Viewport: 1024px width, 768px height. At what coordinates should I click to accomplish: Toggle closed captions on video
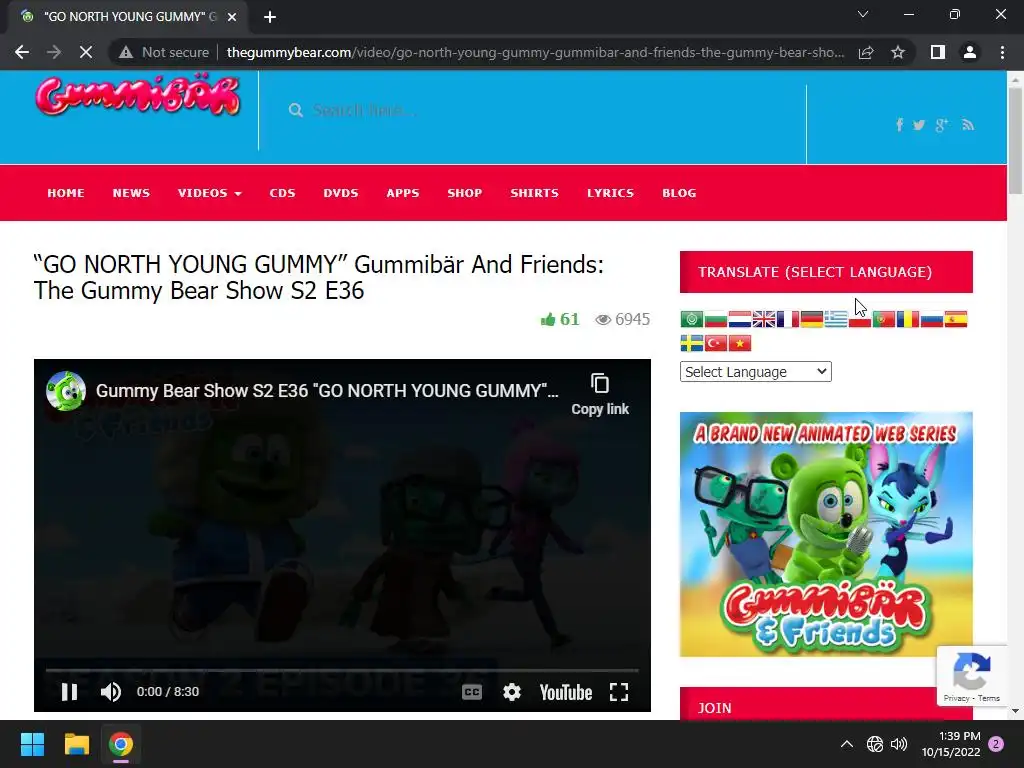tap(472, 692)
